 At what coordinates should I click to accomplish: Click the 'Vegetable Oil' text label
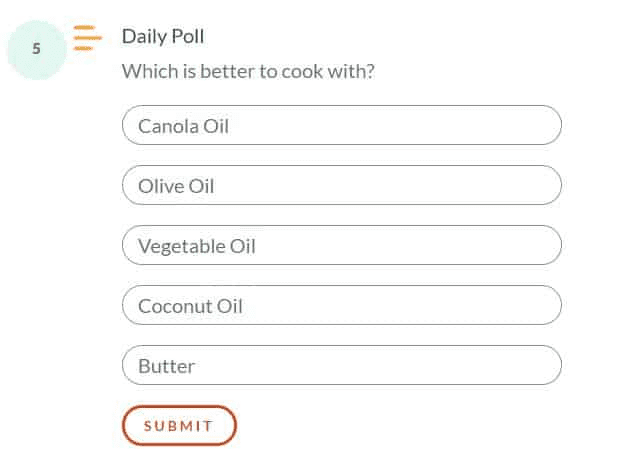[197, 246]
